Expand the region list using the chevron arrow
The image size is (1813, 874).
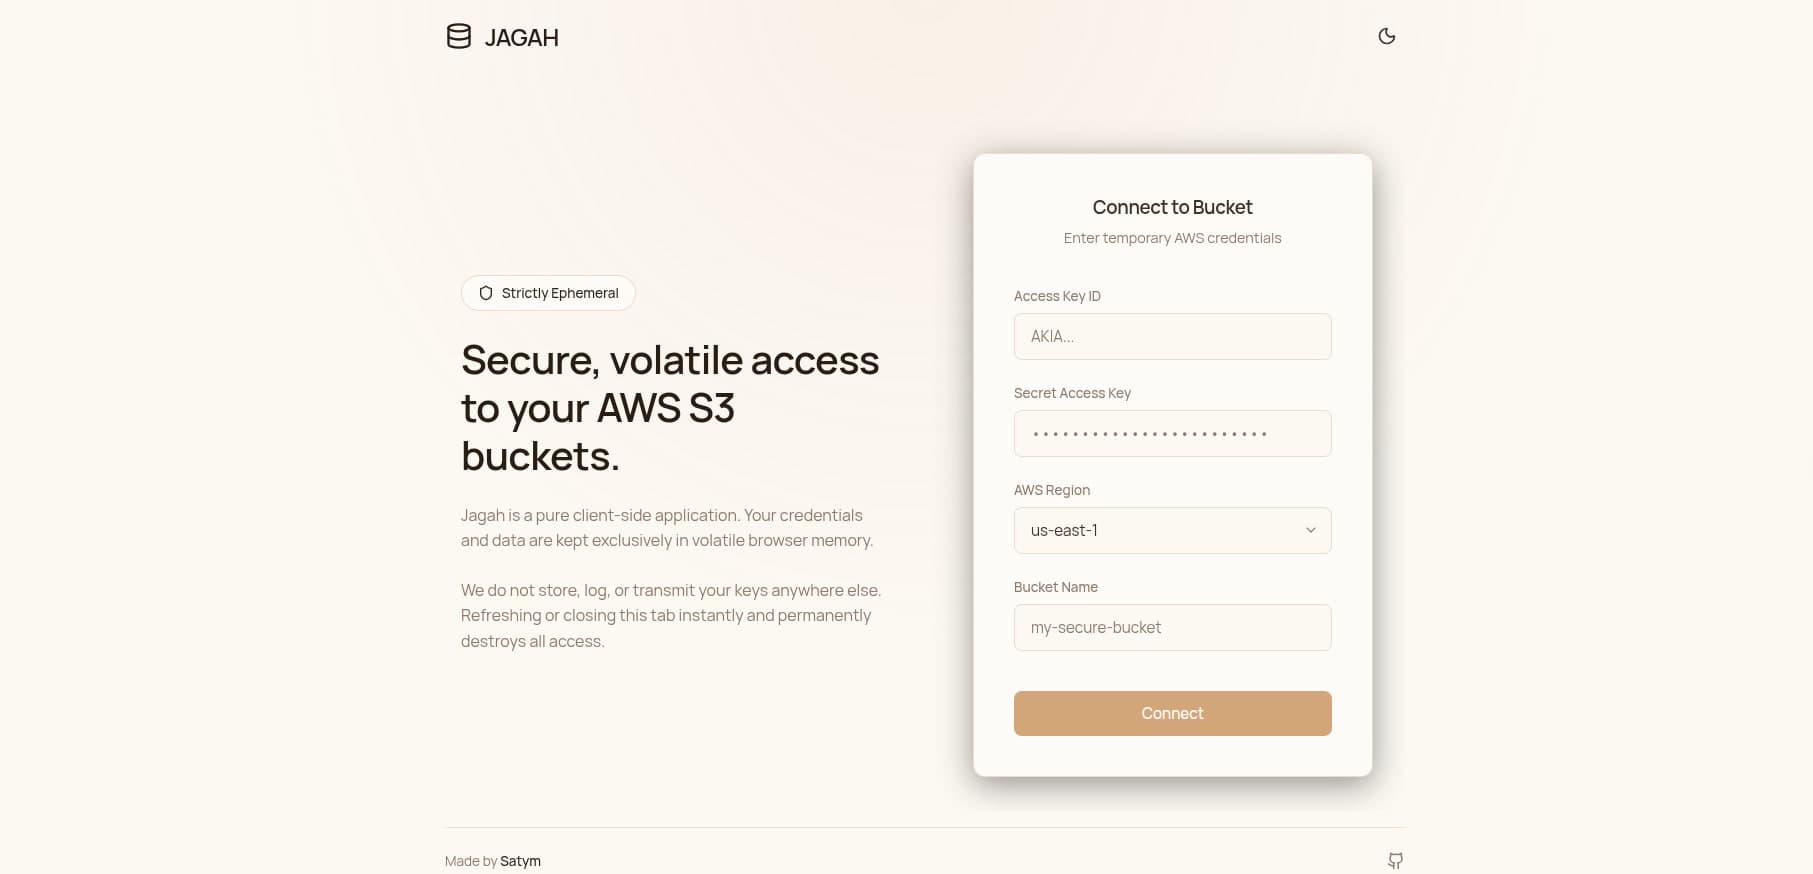point(1310,530)
